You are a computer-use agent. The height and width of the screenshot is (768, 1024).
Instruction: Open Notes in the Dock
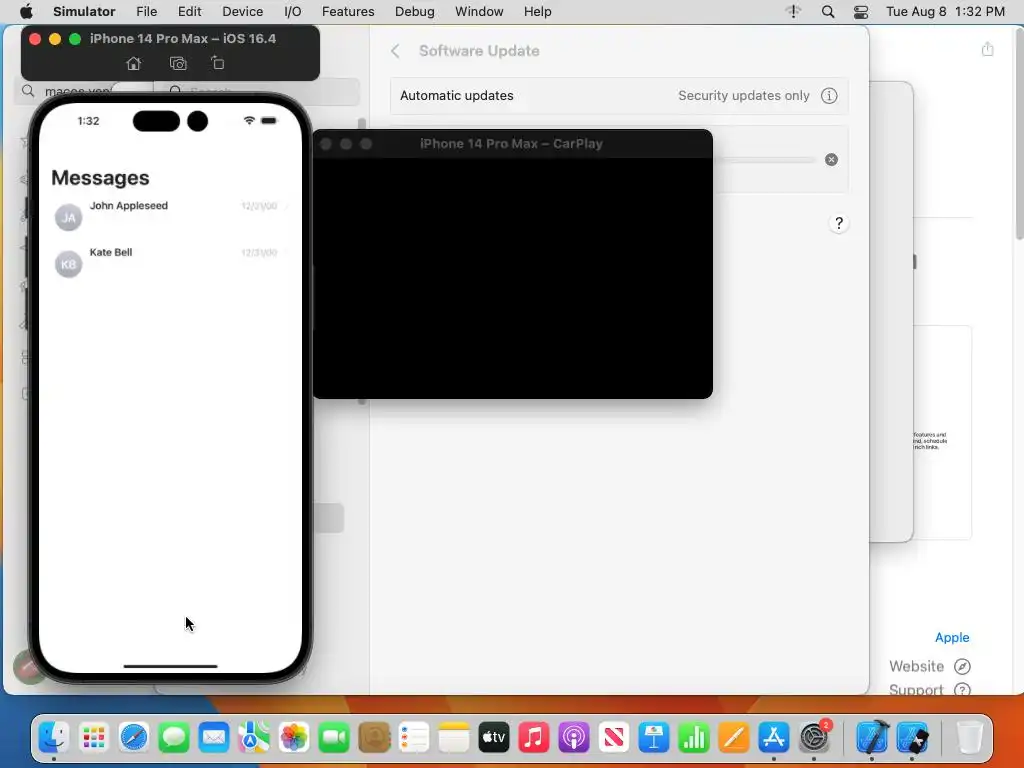pos(454,738)
